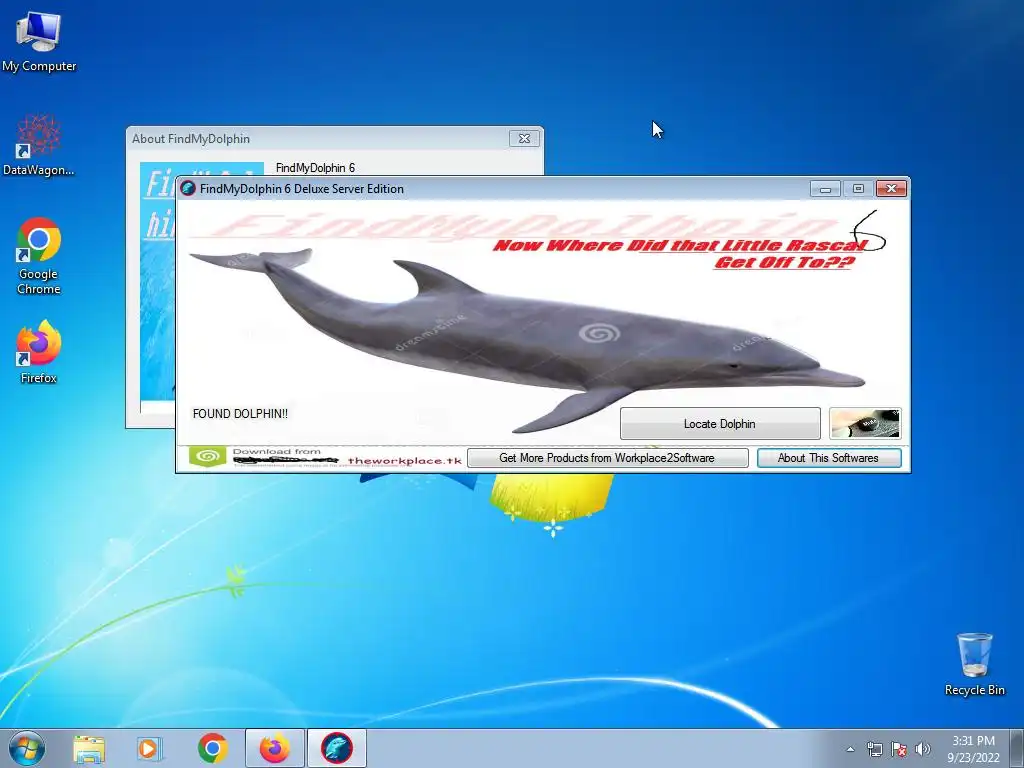Close the About FindMyDolphin dialog
Screen dimensions: 1024x768
[x=524, y=138]
